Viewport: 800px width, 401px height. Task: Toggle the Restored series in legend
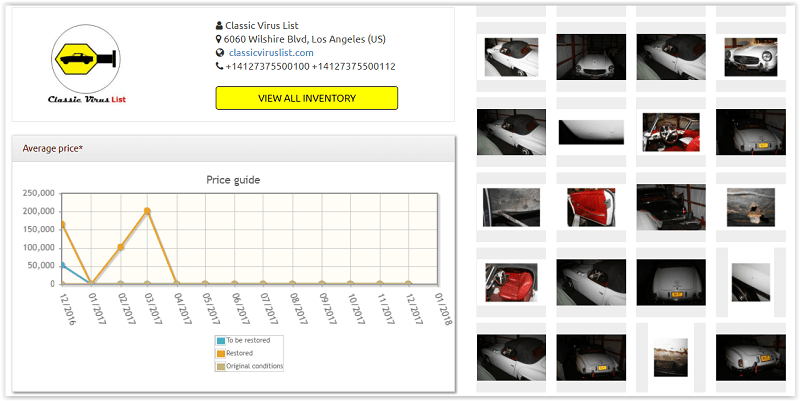[x=240, y=353]
